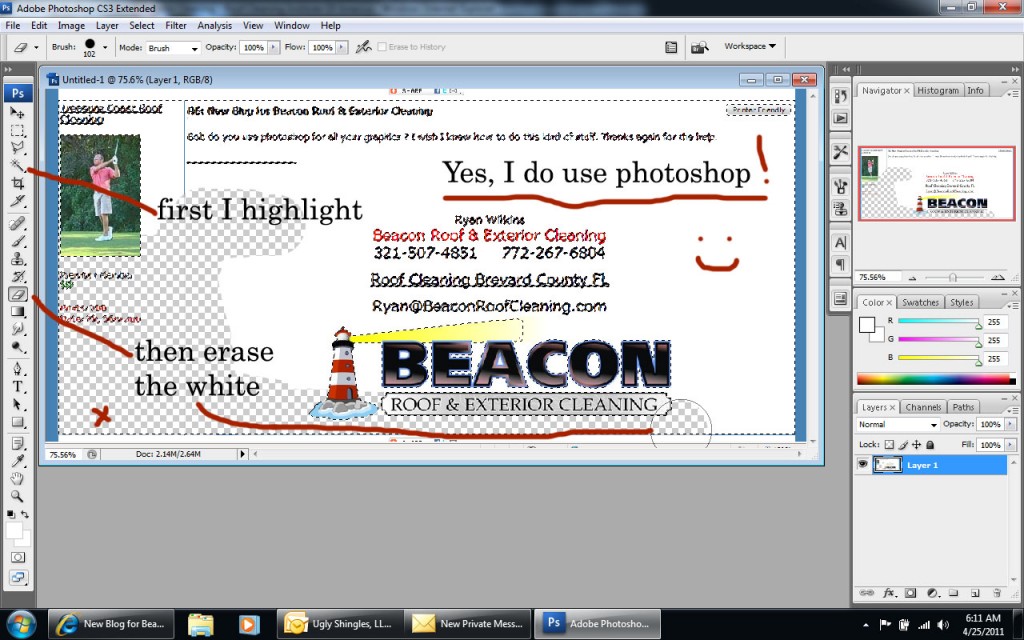Select the Move tool

click(x=18, y=113)
